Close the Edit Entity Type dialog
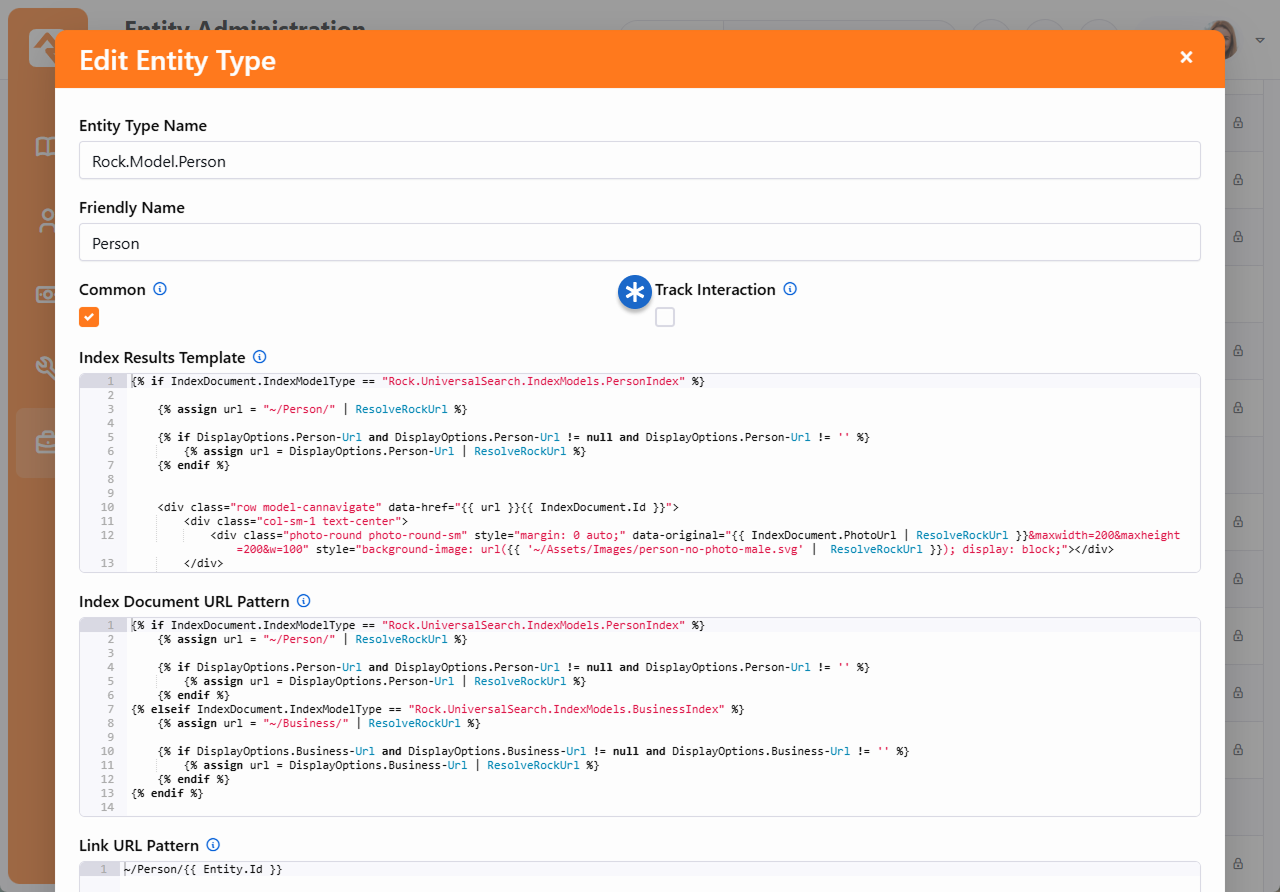This screenshot has width=1280, height=892. point(1186,57)
